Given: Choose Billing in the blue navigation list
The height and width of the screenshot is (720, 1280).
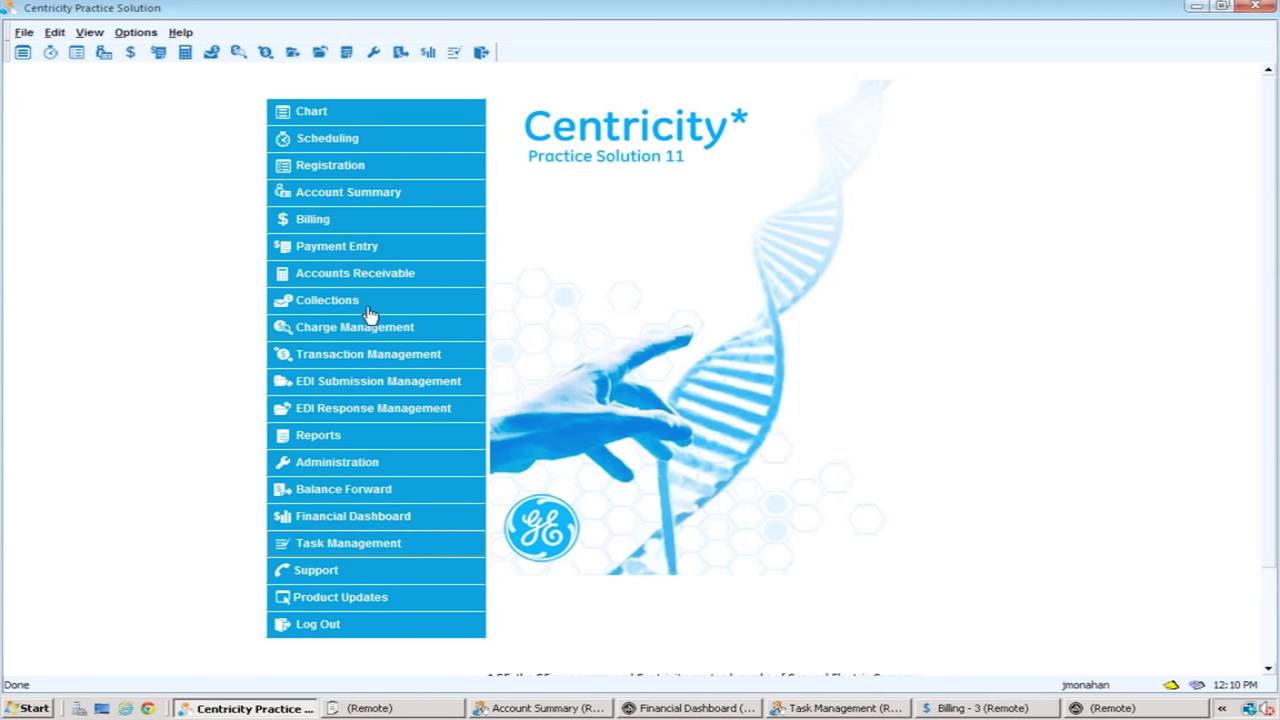Looking at the screenshot, I should pyautogui.click(x=376, y=219).
